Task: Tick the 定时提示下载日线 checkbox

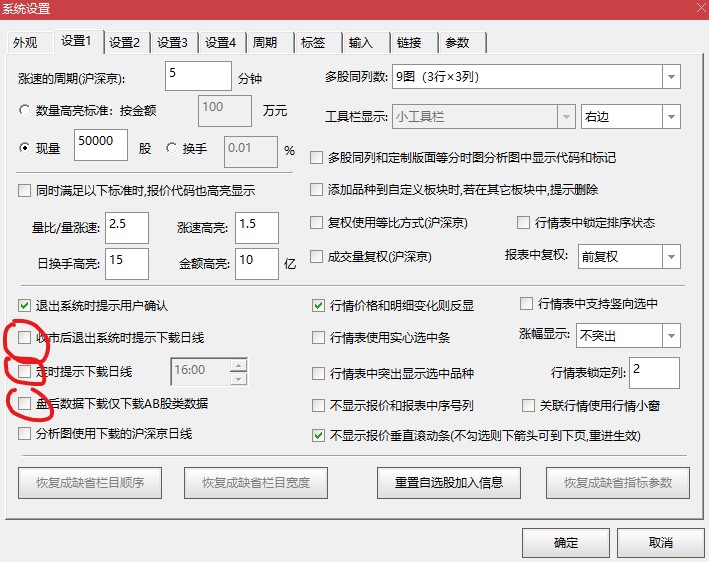Action: (25, 372)
